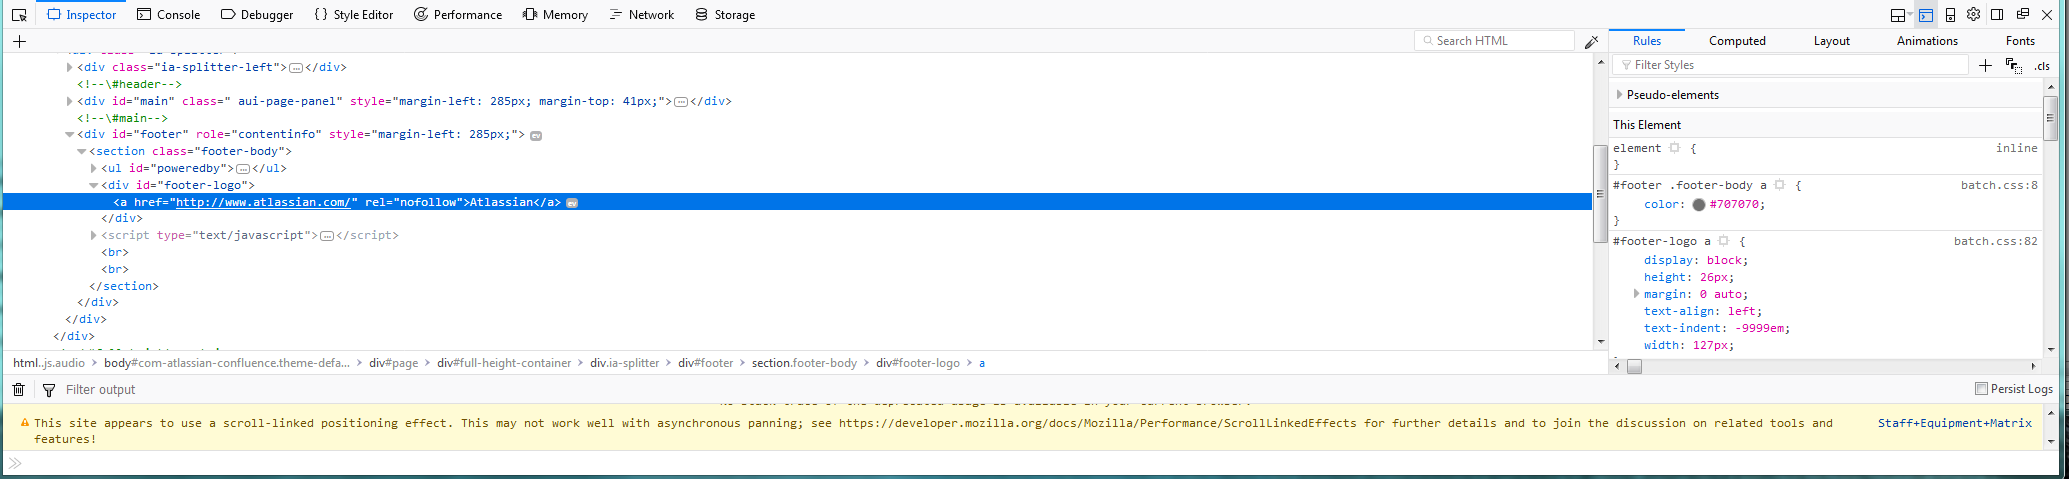Open the Console panel

click(x=168, y=15)
